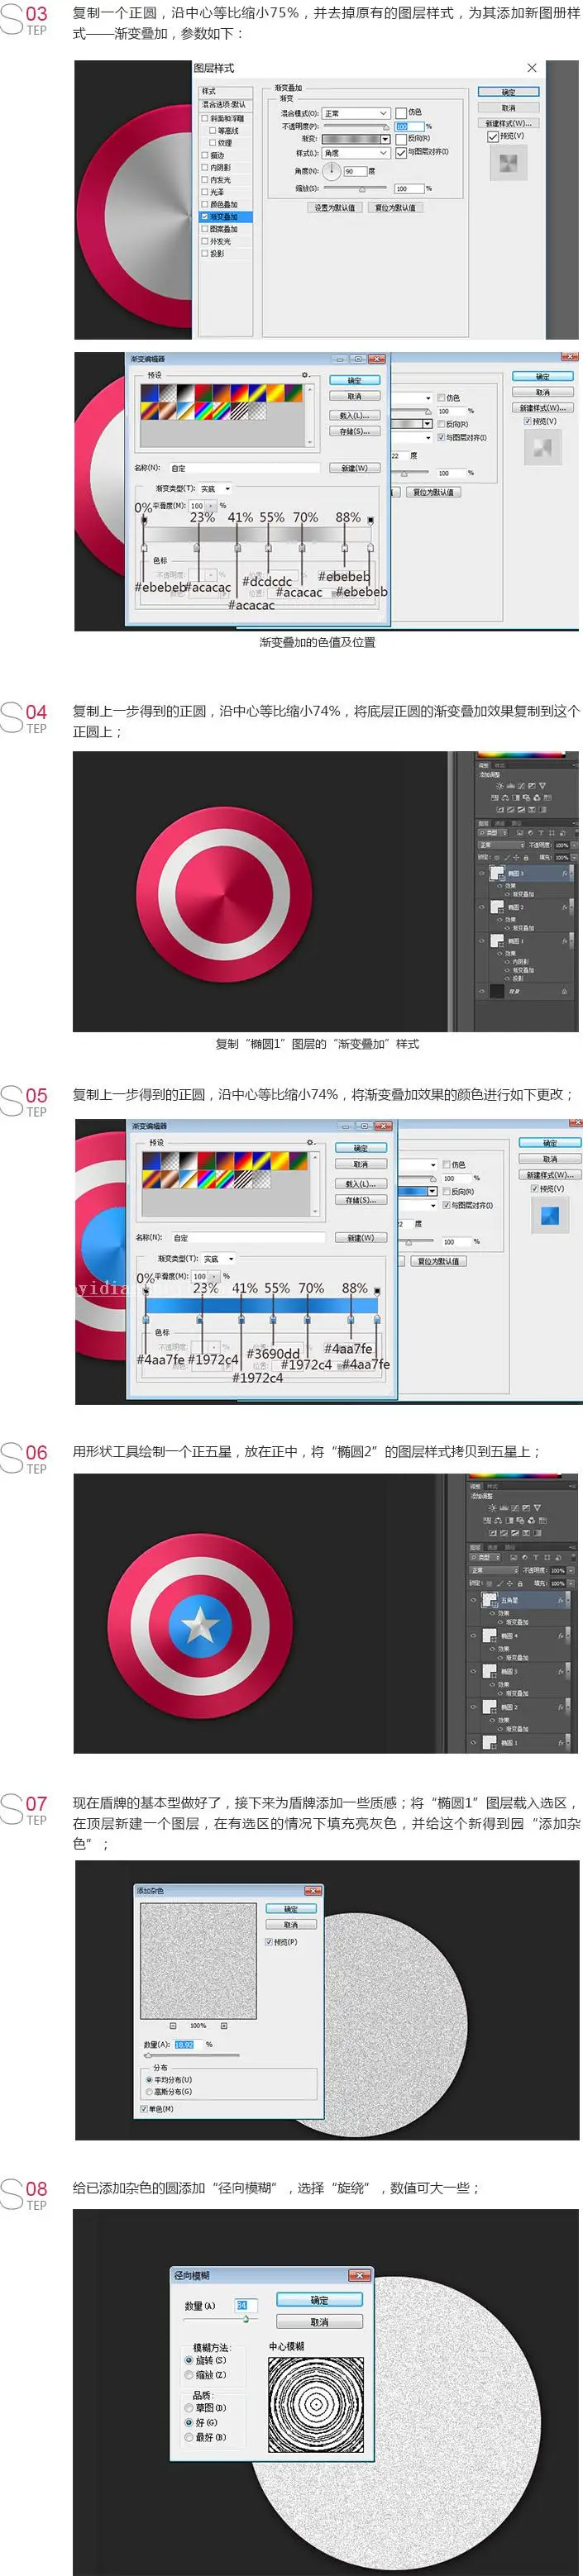Toggle the 仿色 checkbox

[x=401, y=112]
